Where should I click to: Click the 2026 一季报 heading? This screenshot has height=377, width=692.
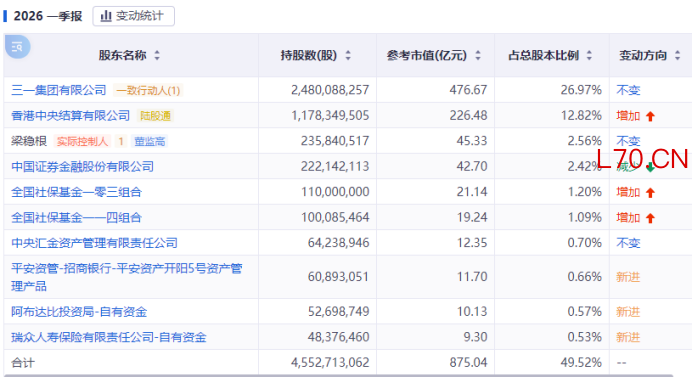click(48, 16)
